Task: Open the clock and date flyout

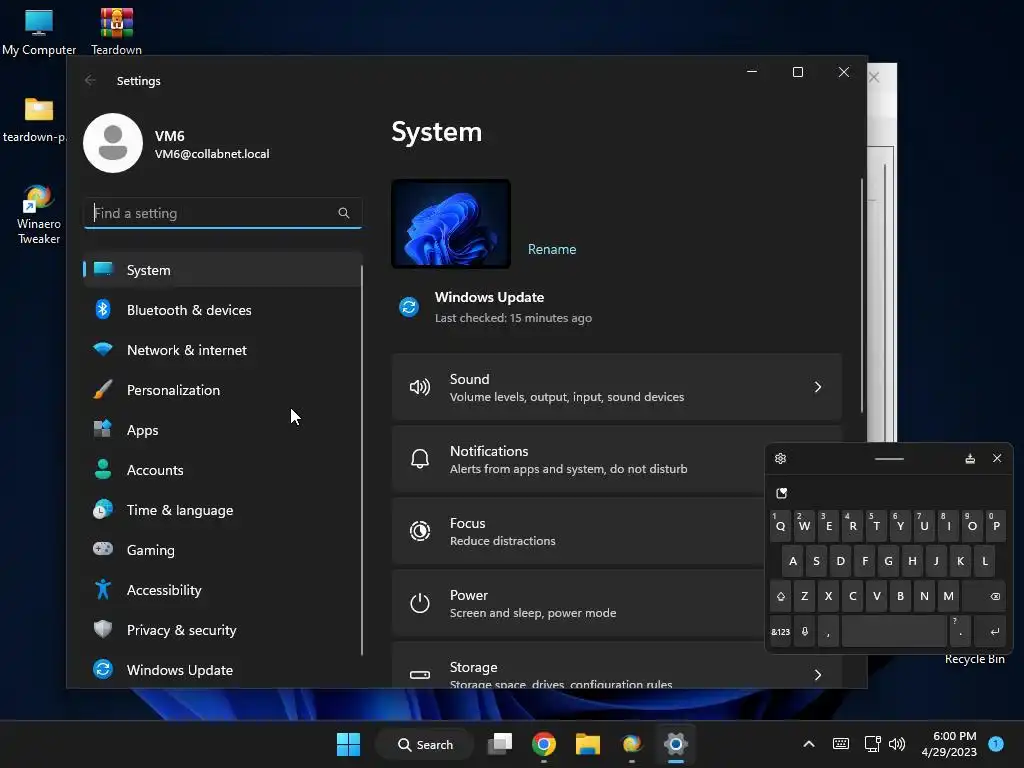Action: click(x=949, y=744)
